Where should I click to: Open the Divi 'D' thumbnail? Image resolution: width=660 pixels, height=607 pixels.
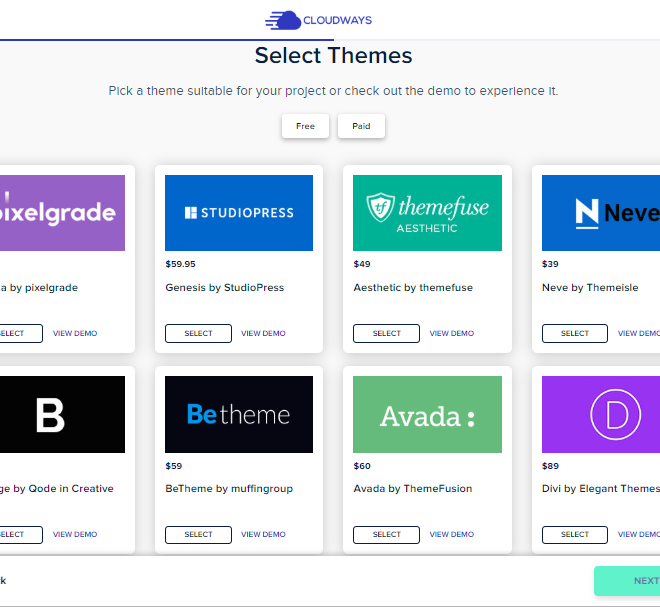click(x=601, y=415)
